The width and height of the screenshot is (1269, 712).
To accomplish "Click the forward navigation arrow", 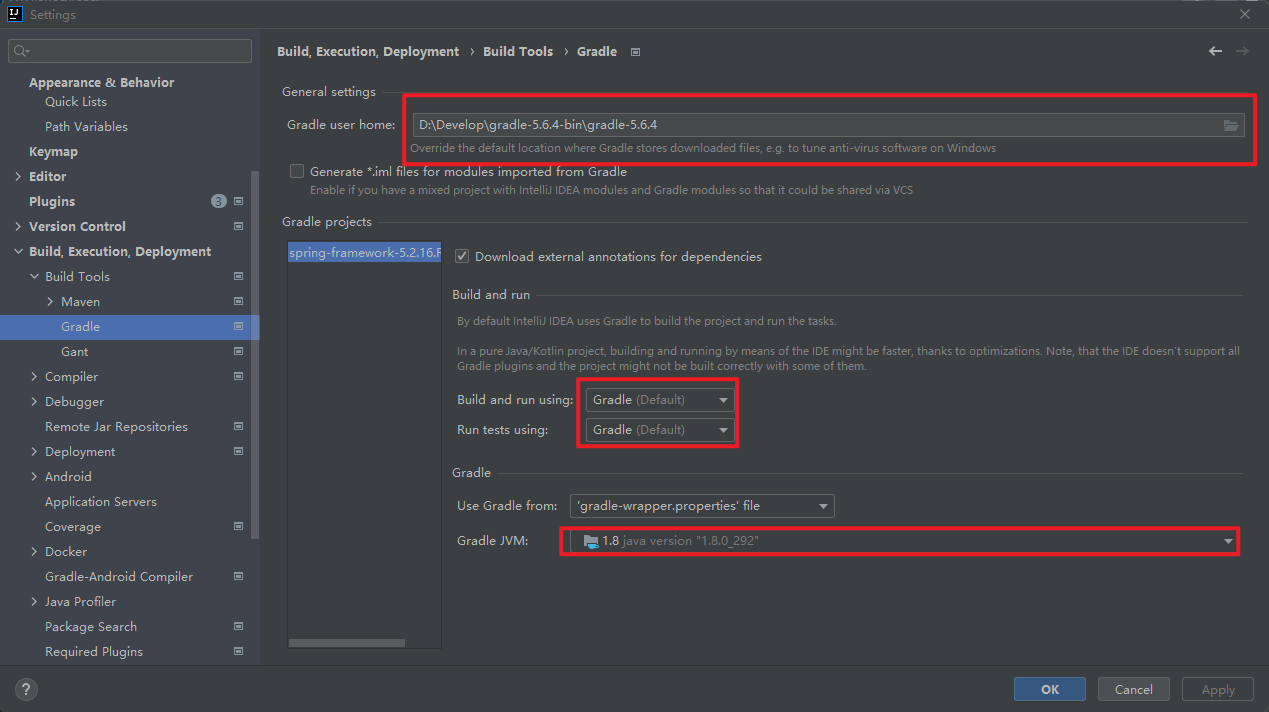I will (x=1242, y=51).
